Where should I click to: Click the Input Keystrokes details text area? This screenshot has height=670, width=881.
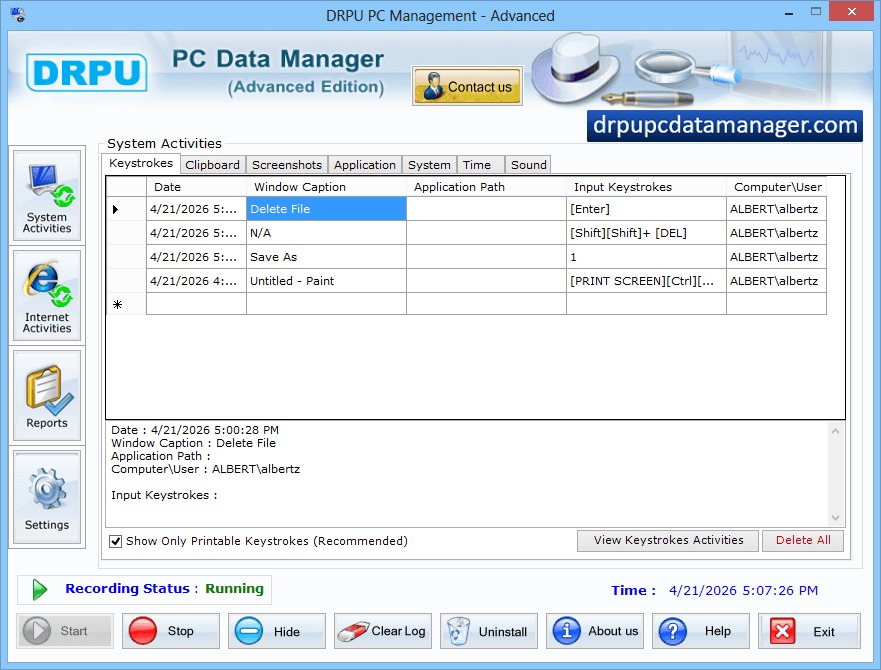tap(467, 474)
